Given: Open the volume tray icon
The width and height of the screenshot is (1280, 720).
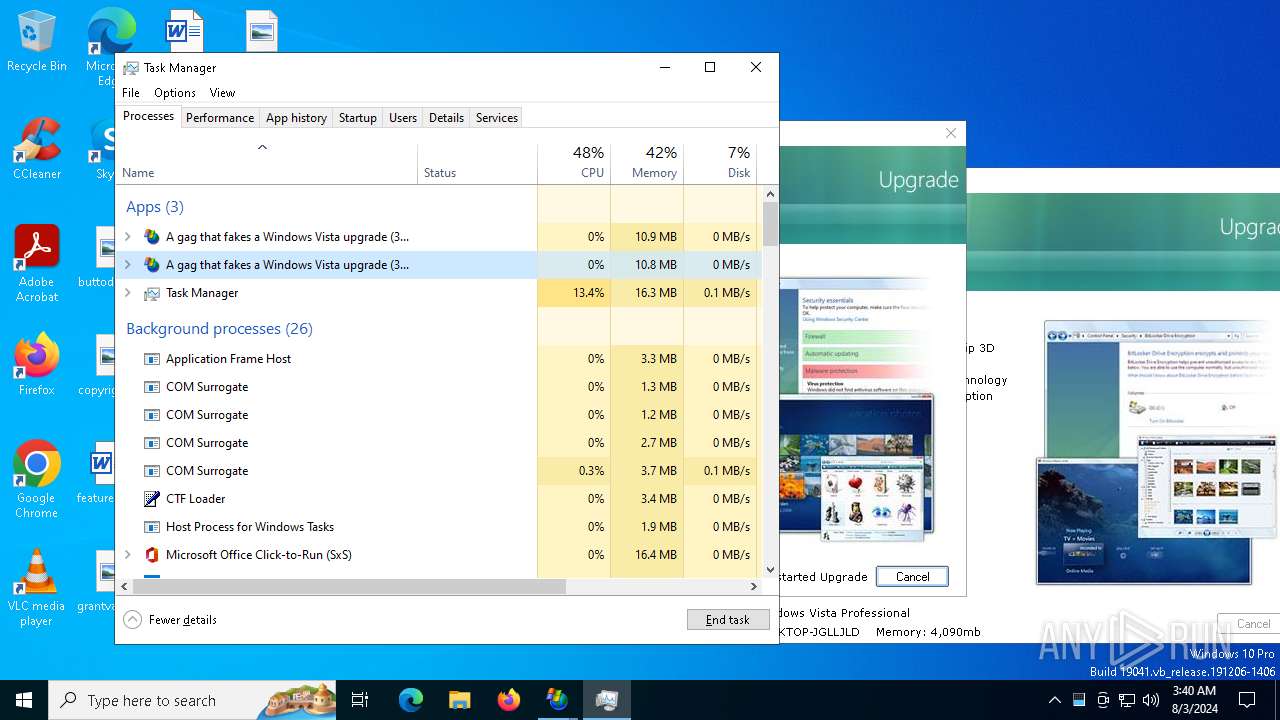Looking at the screenshot, I should click(x=1151, y=700).
